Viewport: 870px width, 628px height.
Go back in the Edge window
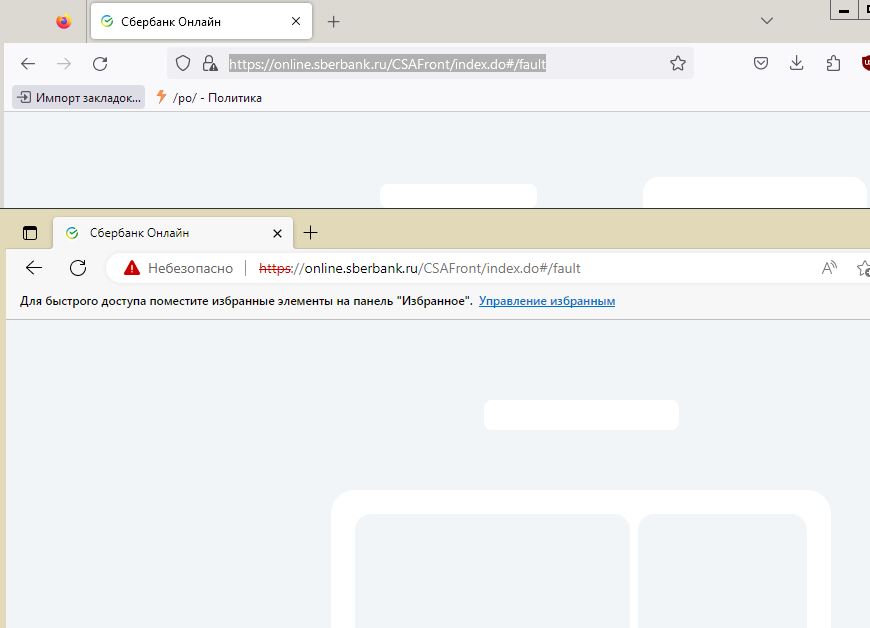tap(34, 268)
